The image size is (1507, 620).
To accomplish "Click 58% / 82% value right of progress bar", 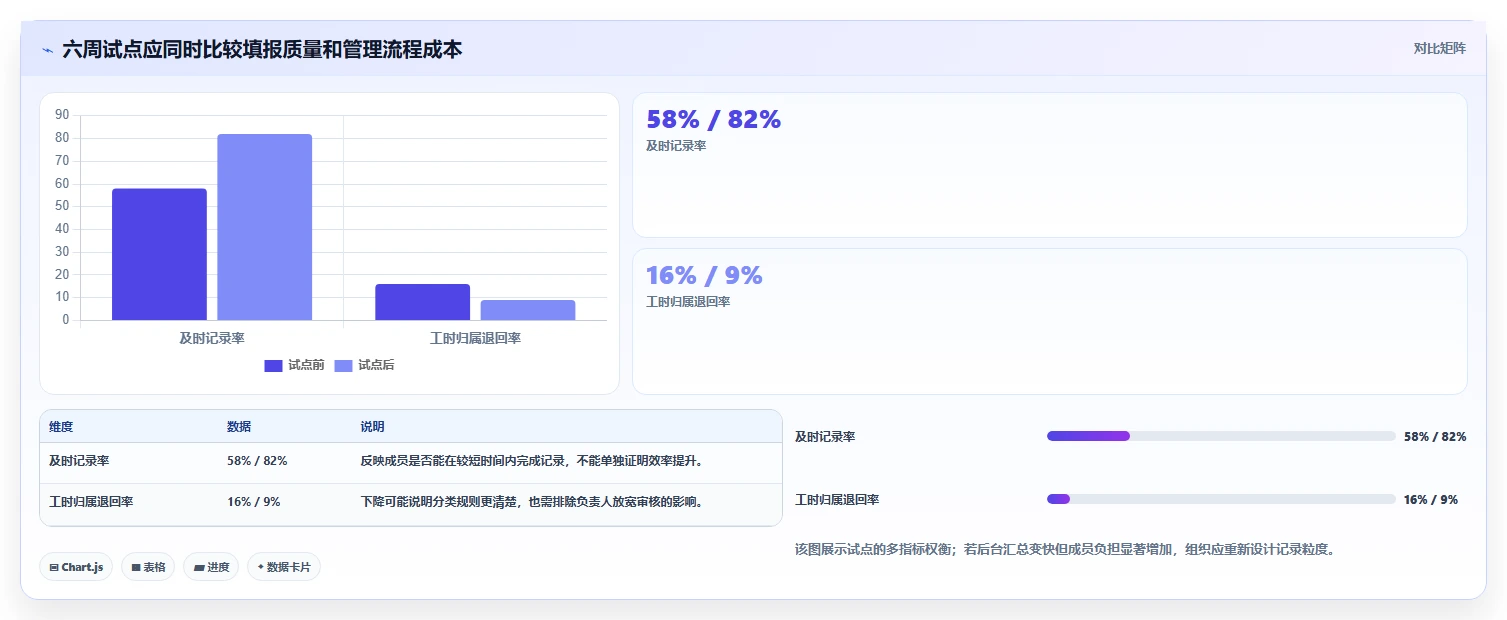I will point(1435,437).
